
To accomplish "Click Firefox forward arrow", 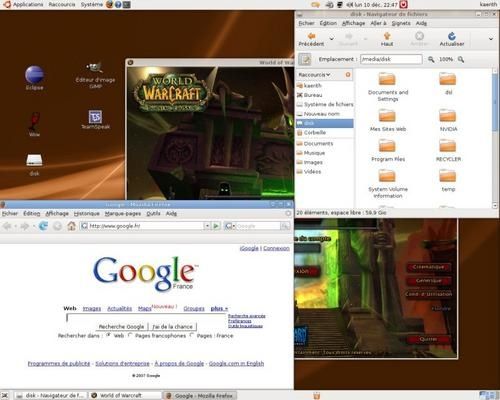I will click(x=24, y=226).
